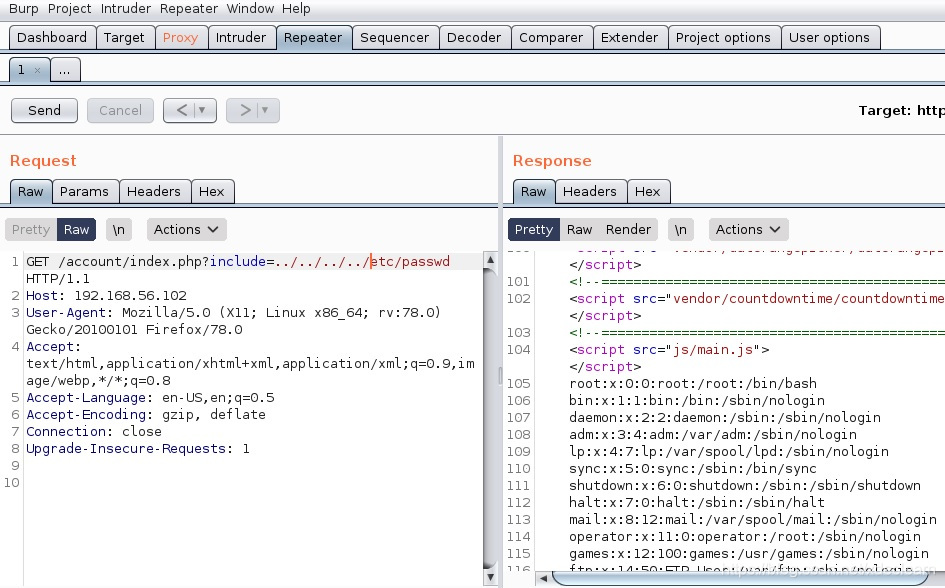This screenshot has width=945, height=588.
Task: Open the Window menu
Action: click(x=250, y=9)
